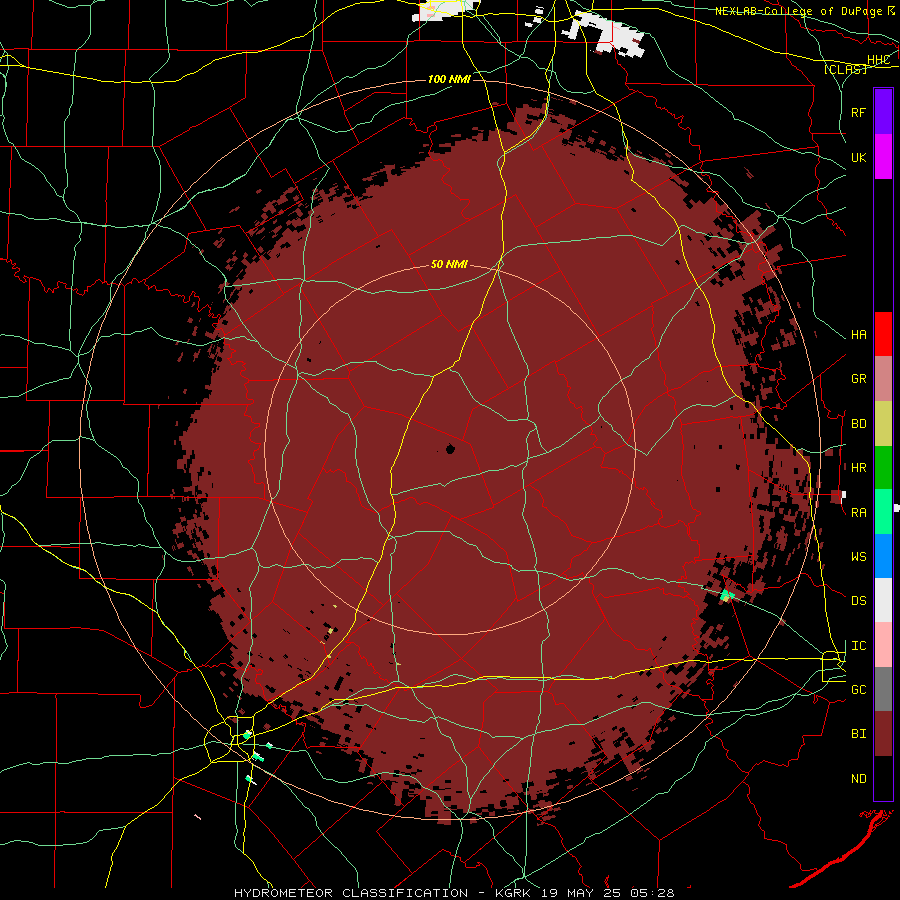Select the GC gray legend swatch
Image resolution: width=900 pixels, height=900 pixels.
[883, 689]
